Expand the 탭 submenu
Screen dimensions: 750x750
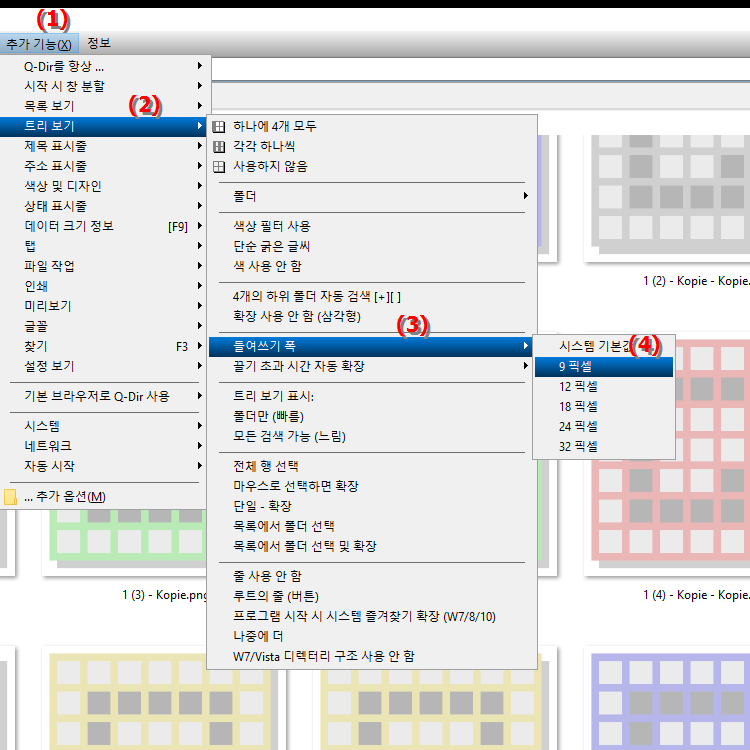[x=103, y=246]
